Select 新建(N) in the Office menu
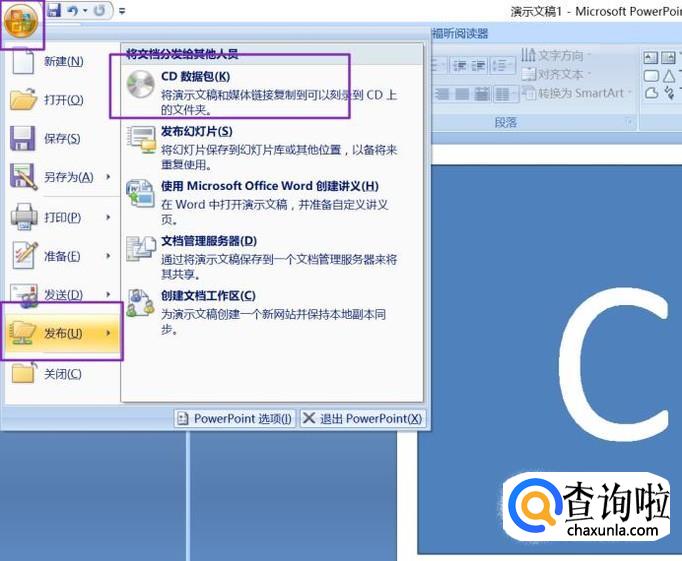Image resolution: width=682 pixels, height=561 pixels. coord(61,61)
